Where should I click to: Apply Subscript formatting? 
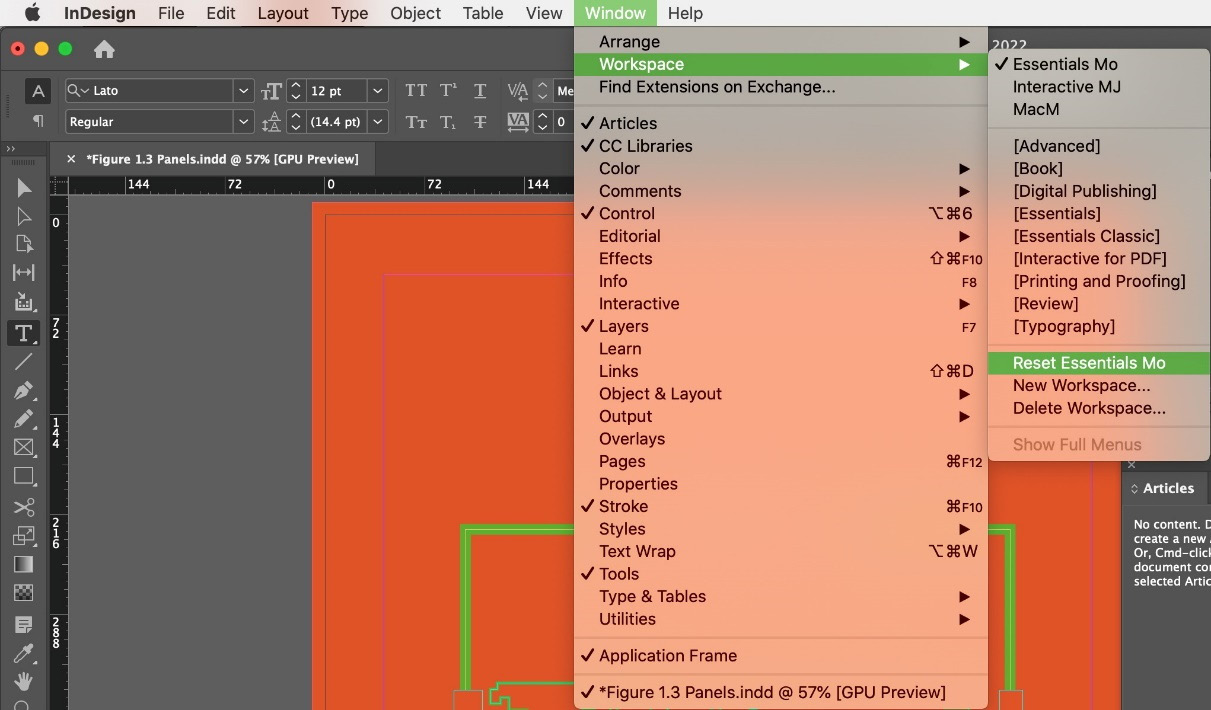click(x=448, y=122)
